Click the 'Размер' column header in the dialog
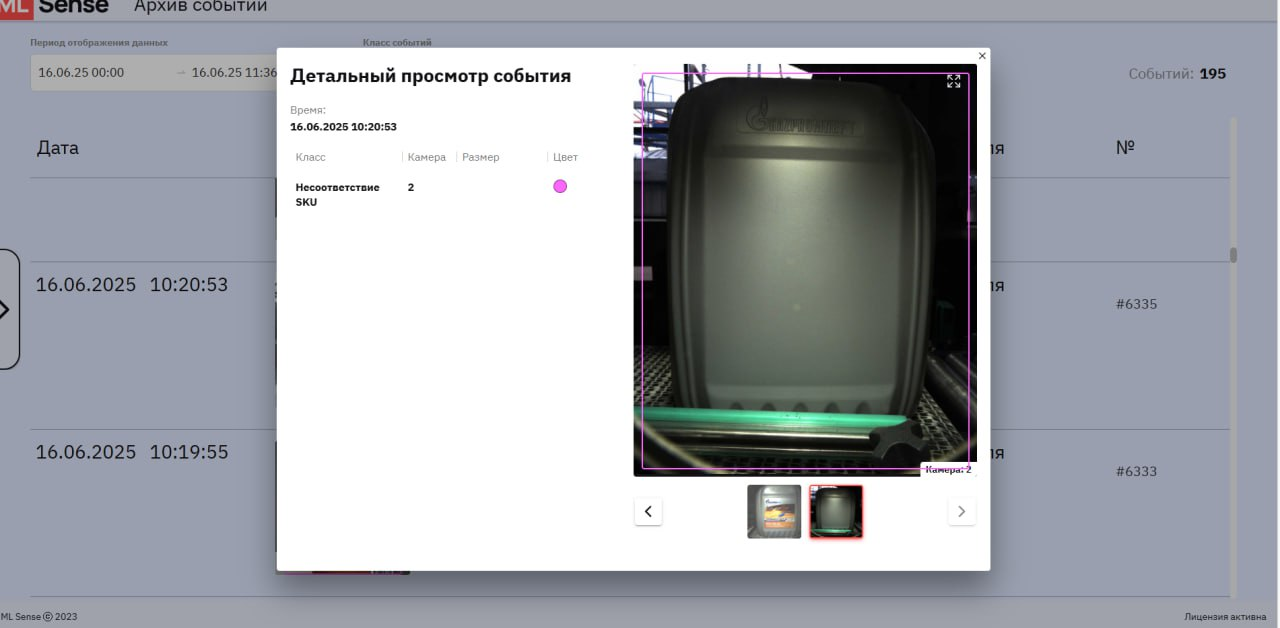The image size is (1280, 628). 481,157
